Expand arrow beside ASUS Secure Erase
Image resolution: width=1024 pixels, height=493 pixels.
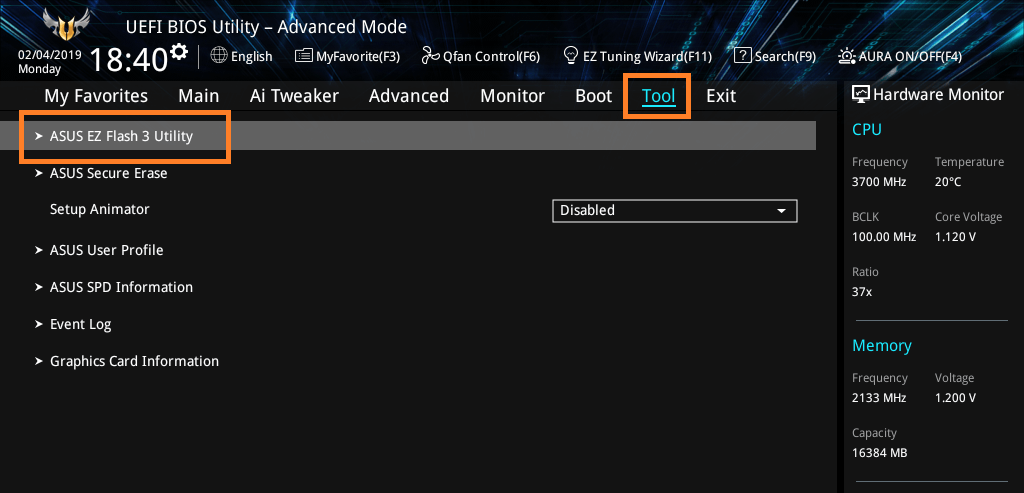click(x=39, y=173)
